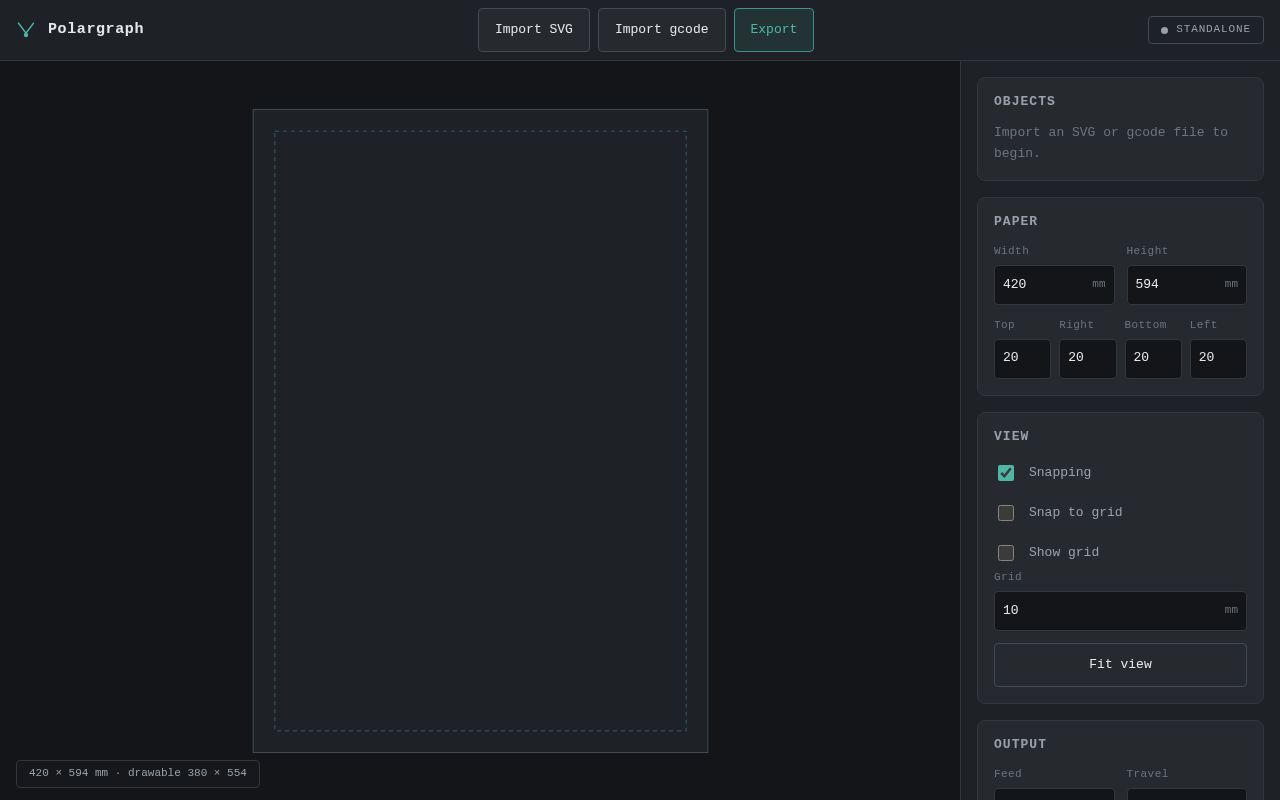This screenshot has height=800, width=1280.
Task: Focus the paper Height field
Action: point(1187,285)
